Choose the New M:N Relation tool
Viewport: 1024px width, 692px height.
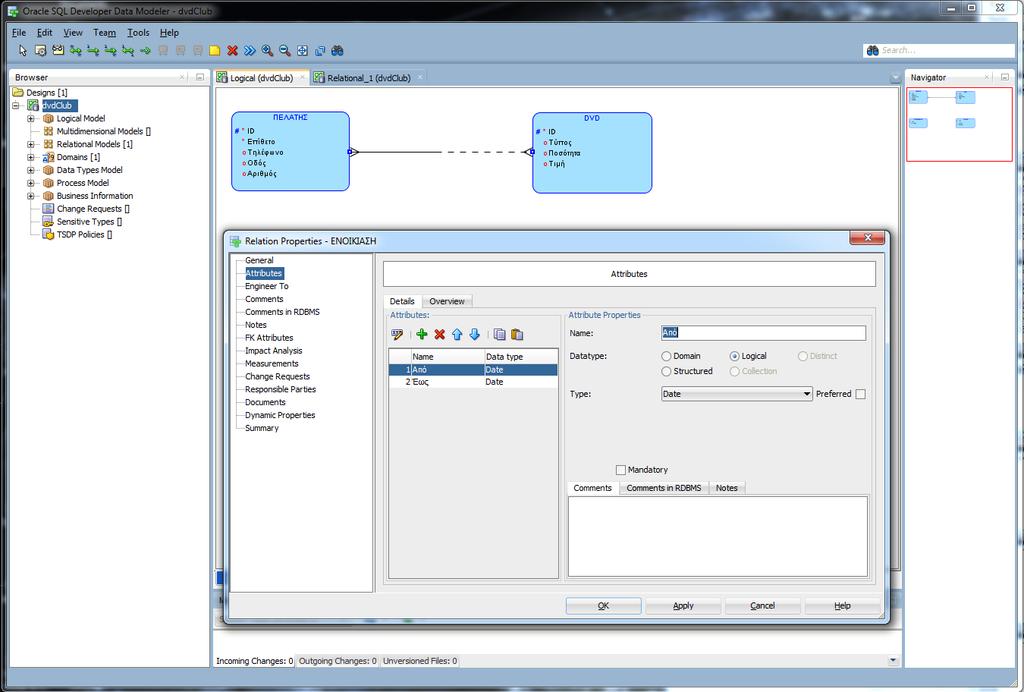point(76,50)
